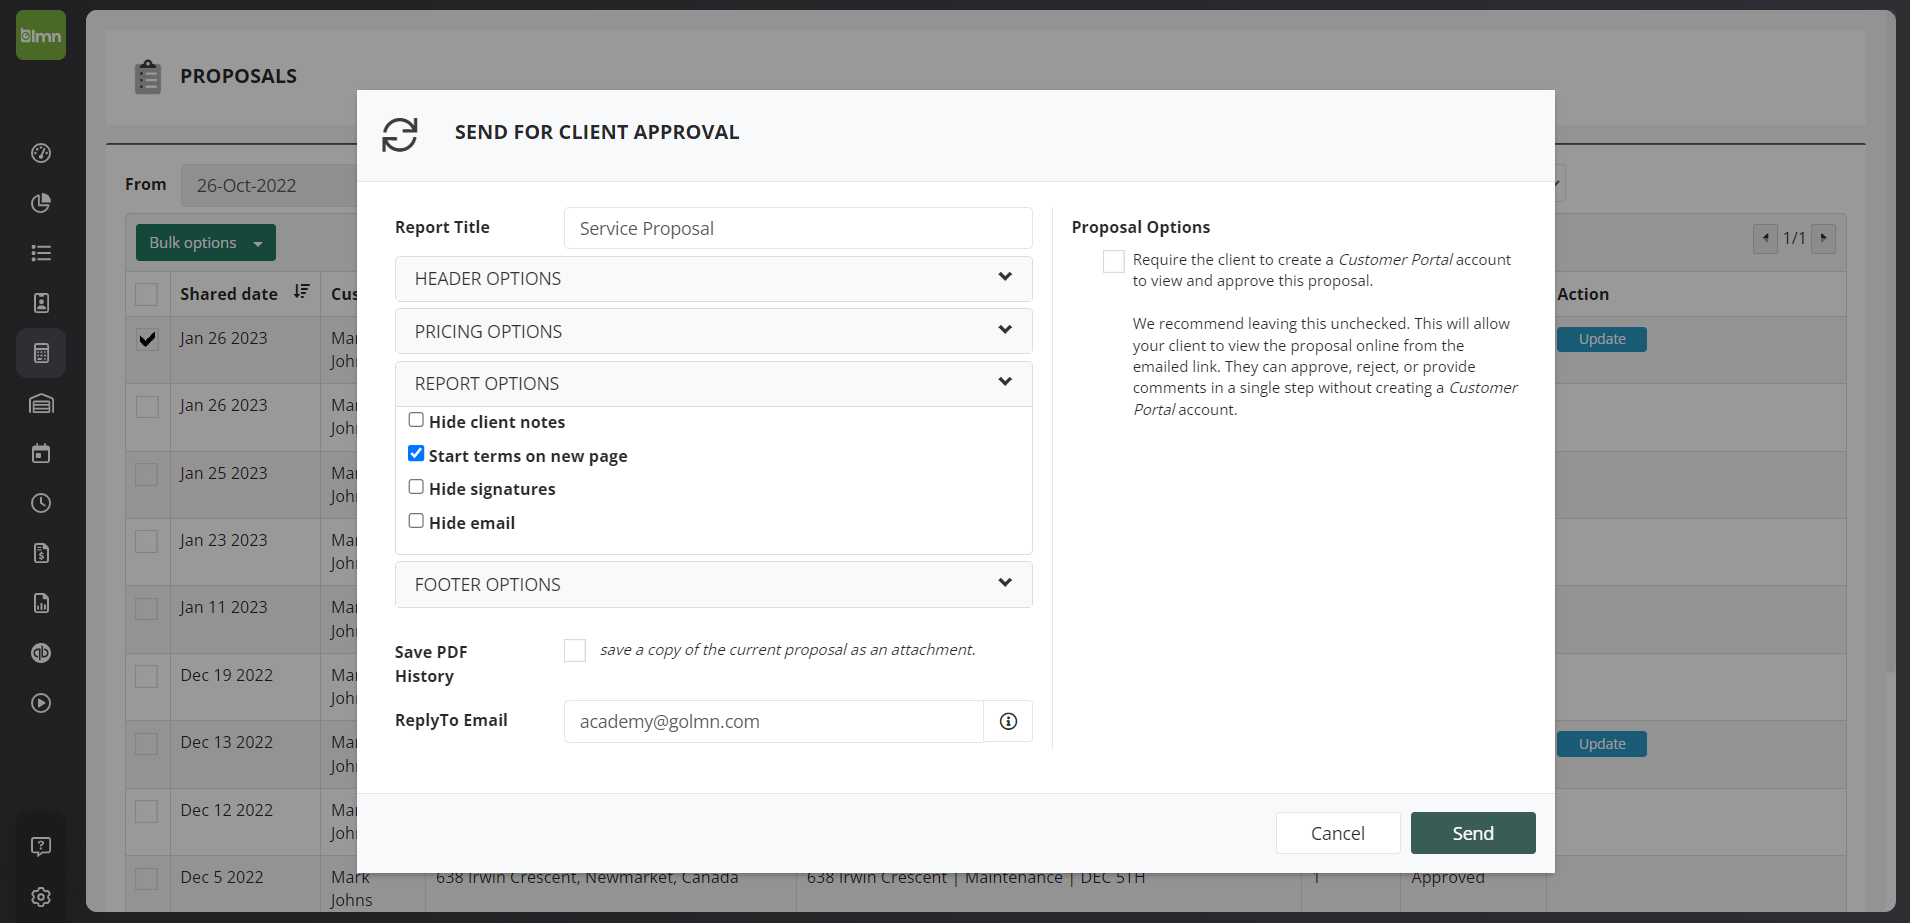Edit the ReplyTo Email field
1910x923 pixels.
click(x=774, y=721)
